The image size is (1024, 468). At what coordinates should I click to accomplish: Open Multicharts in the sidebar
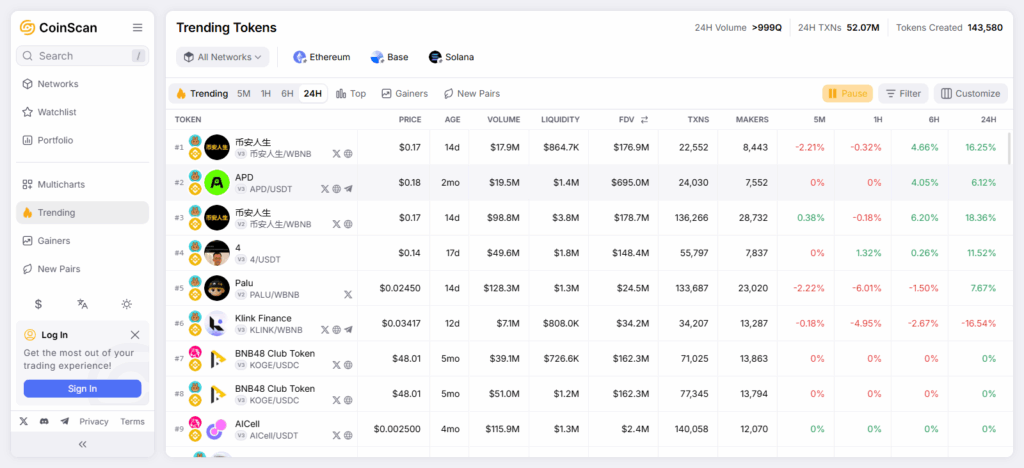click(x=82, y=185)
